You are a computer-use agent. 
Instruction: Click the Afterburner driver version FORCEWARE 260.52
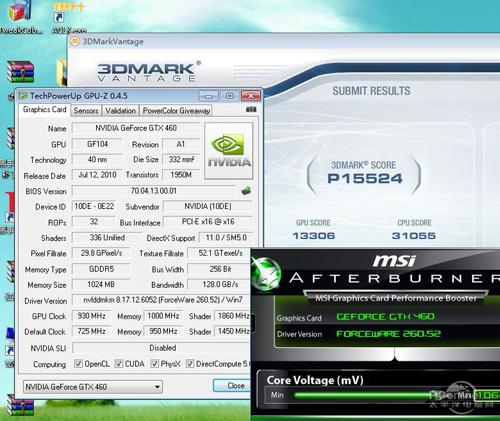click(x=388, y=334)
